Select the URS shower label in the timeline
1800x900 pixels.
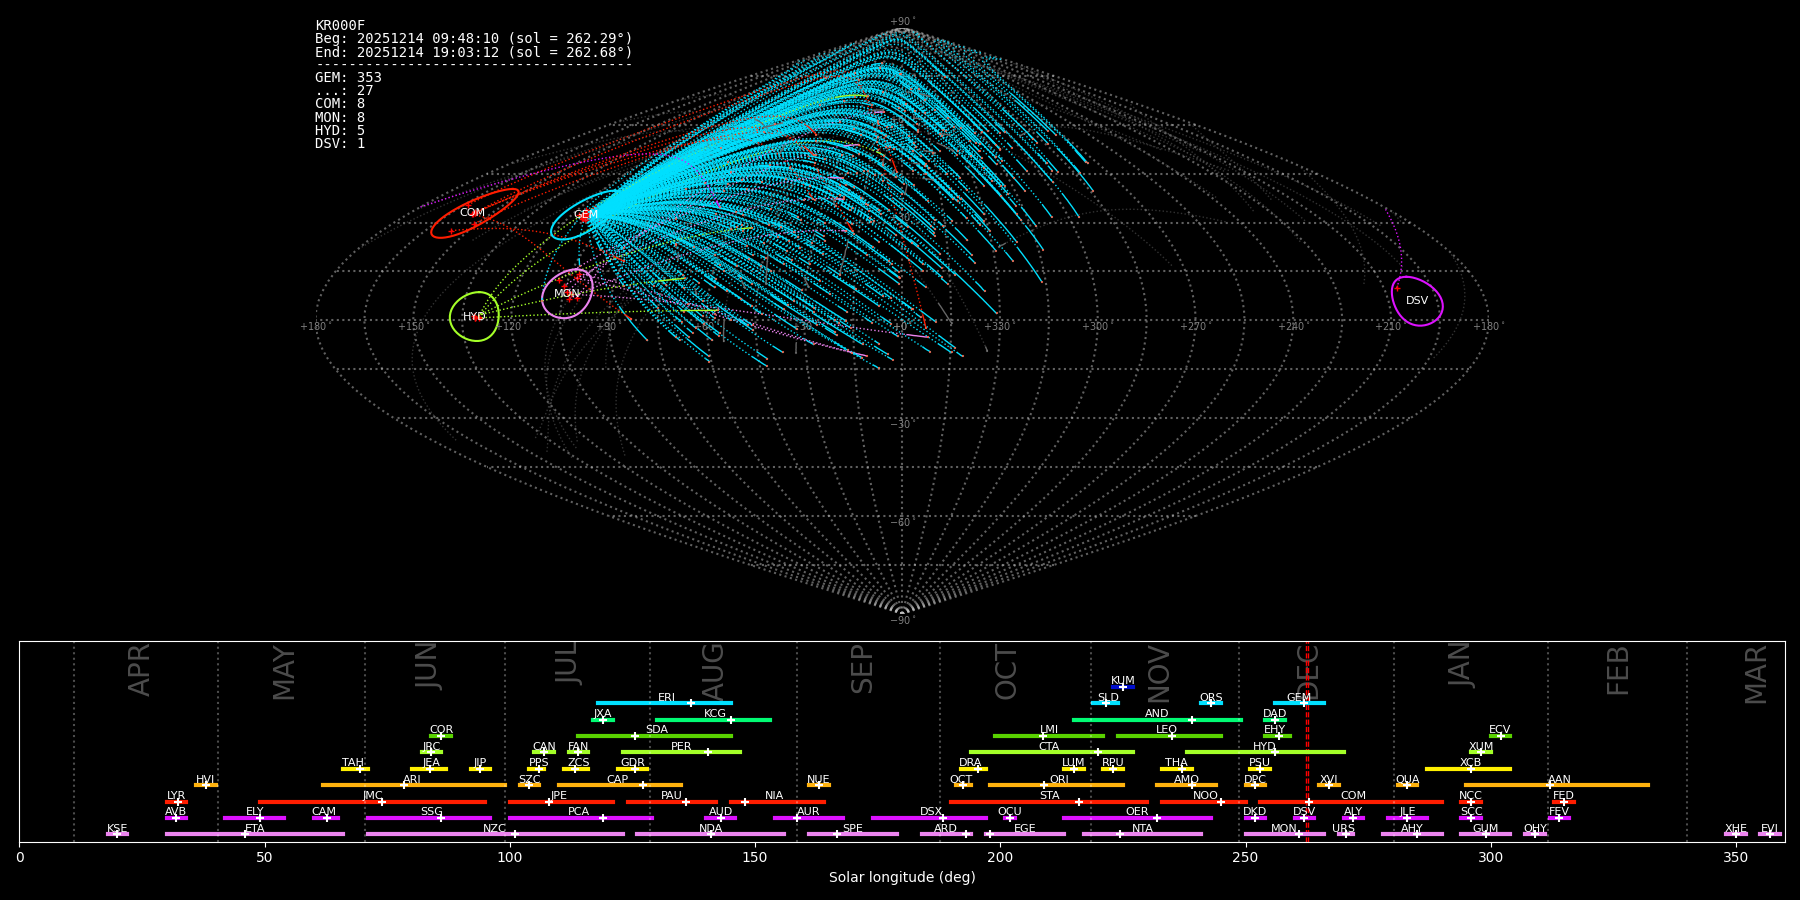click(1343, 829)
